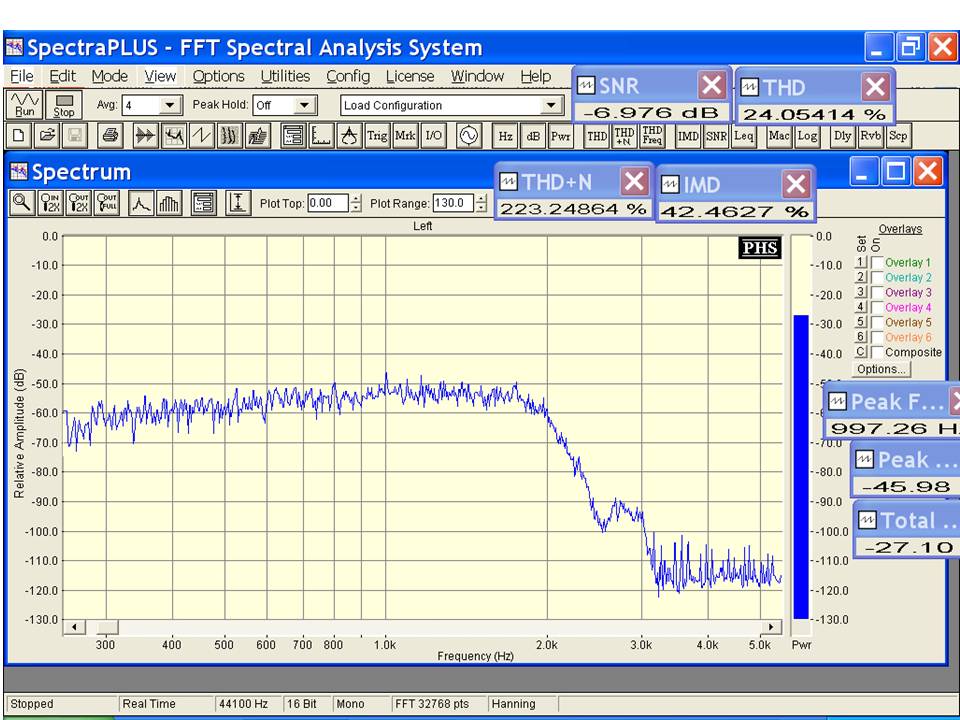Click the Dly delay finder toolbar button
Screen dimensions: 960x720
842,135
